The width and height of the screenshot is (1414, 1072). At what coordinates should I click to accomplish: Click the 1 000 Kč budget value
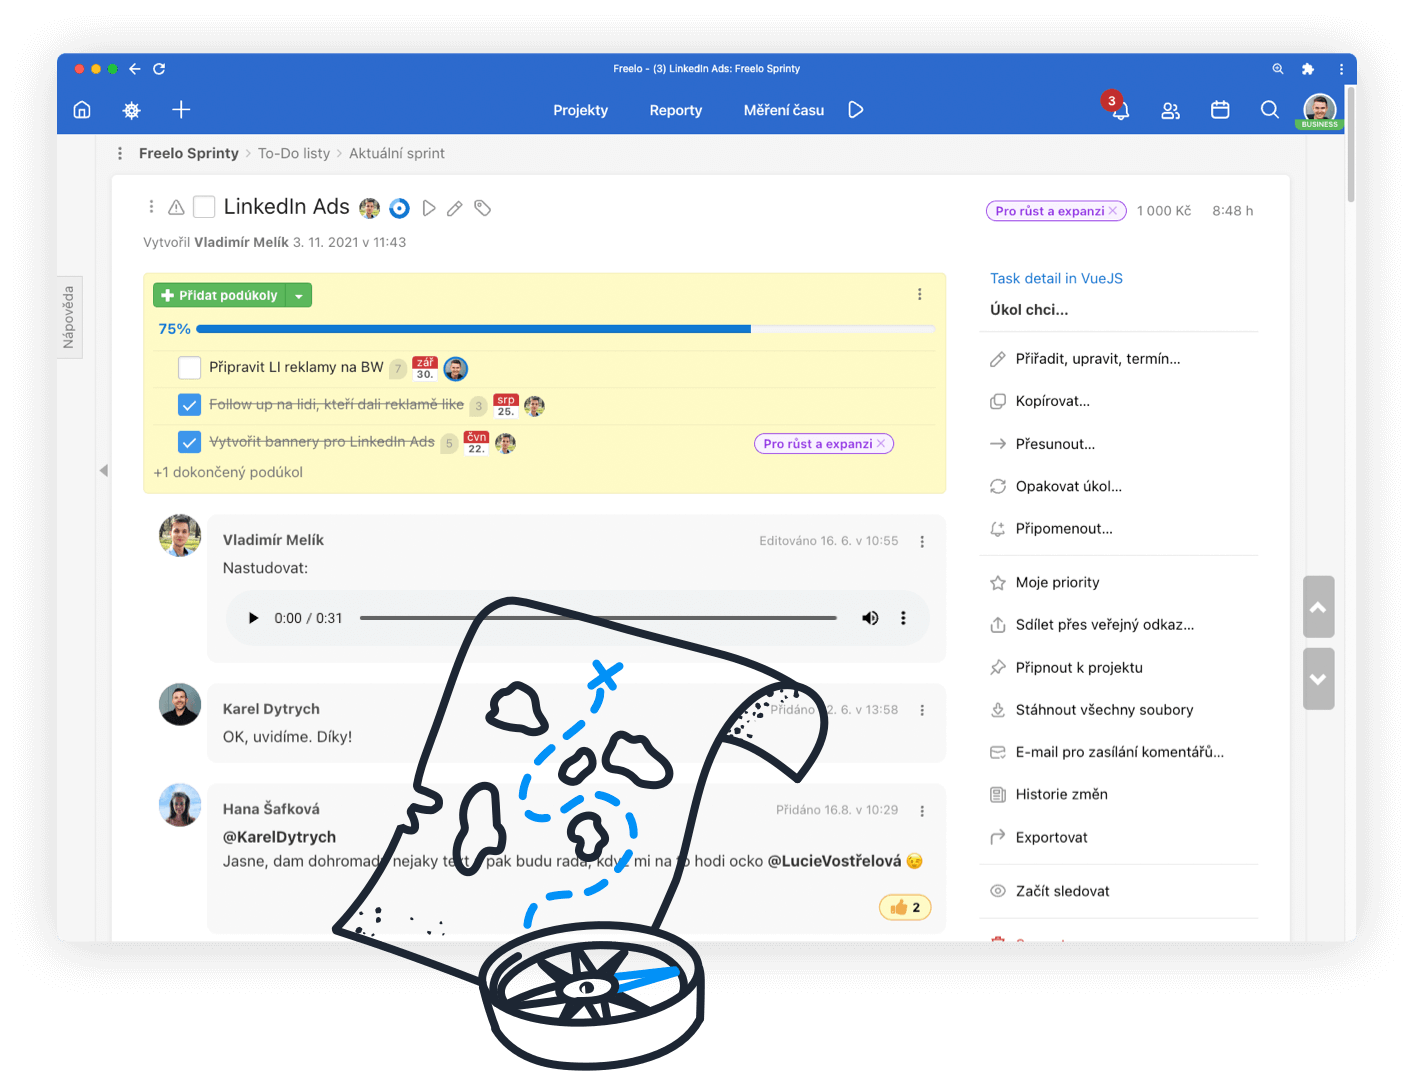tap(1163, 211)
